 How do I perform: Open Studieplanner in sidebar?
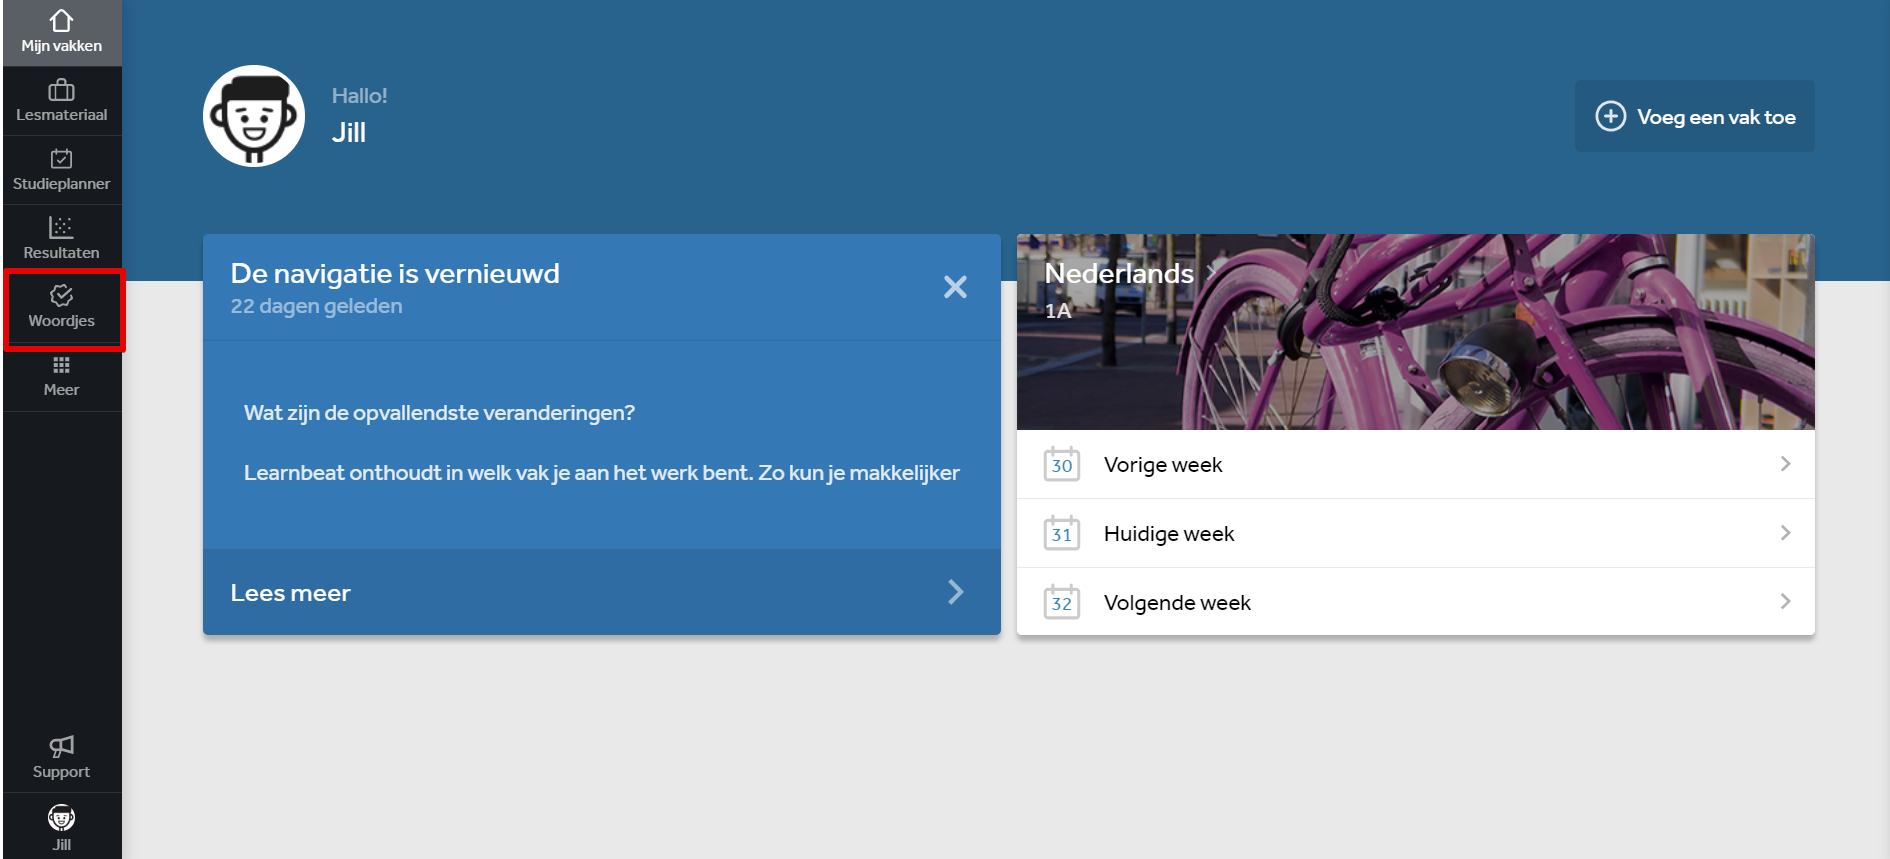[61, 170]
